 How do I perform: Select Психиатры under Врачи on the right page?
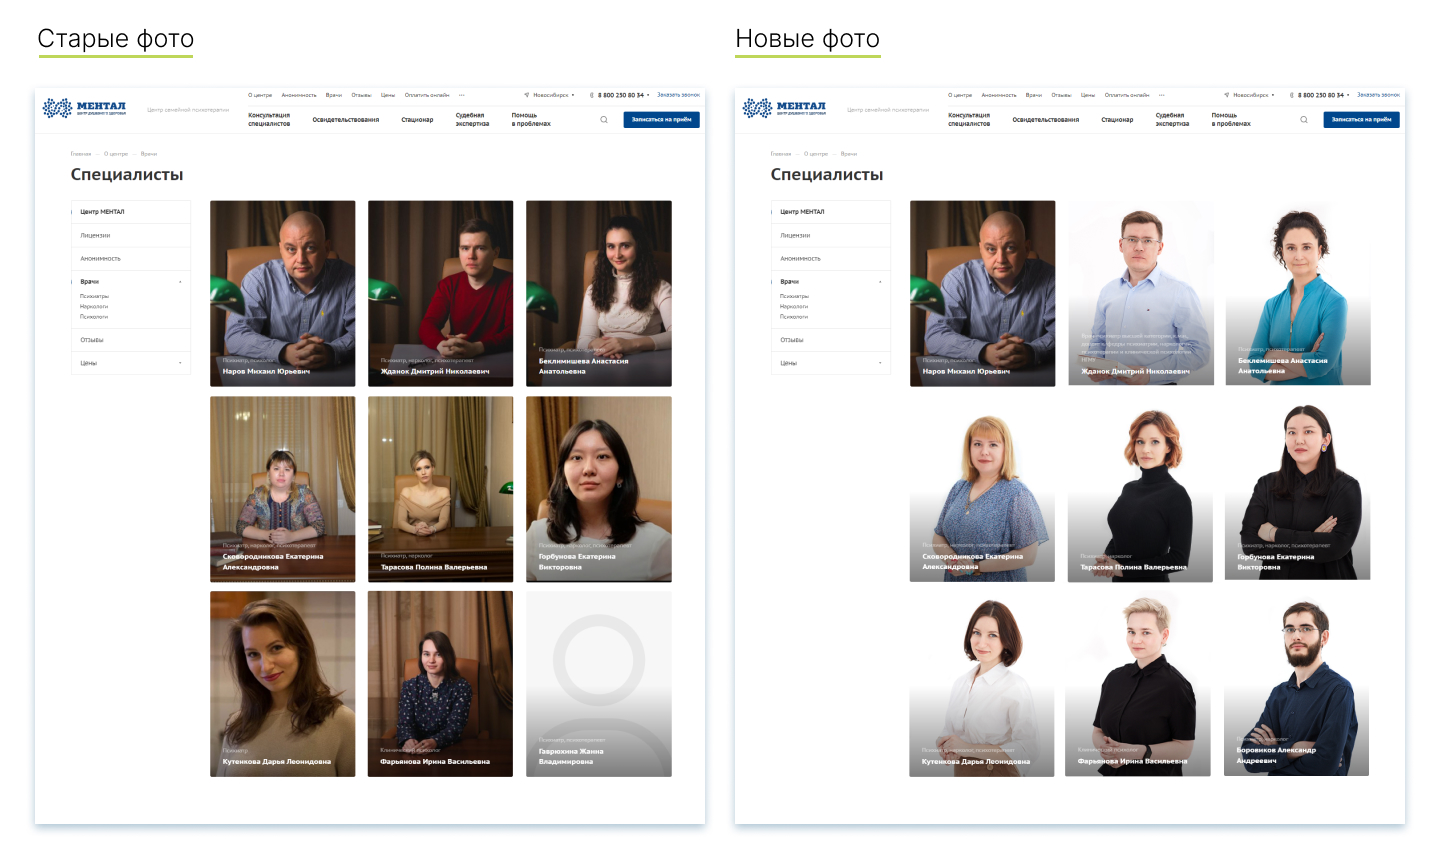(794, 296)
